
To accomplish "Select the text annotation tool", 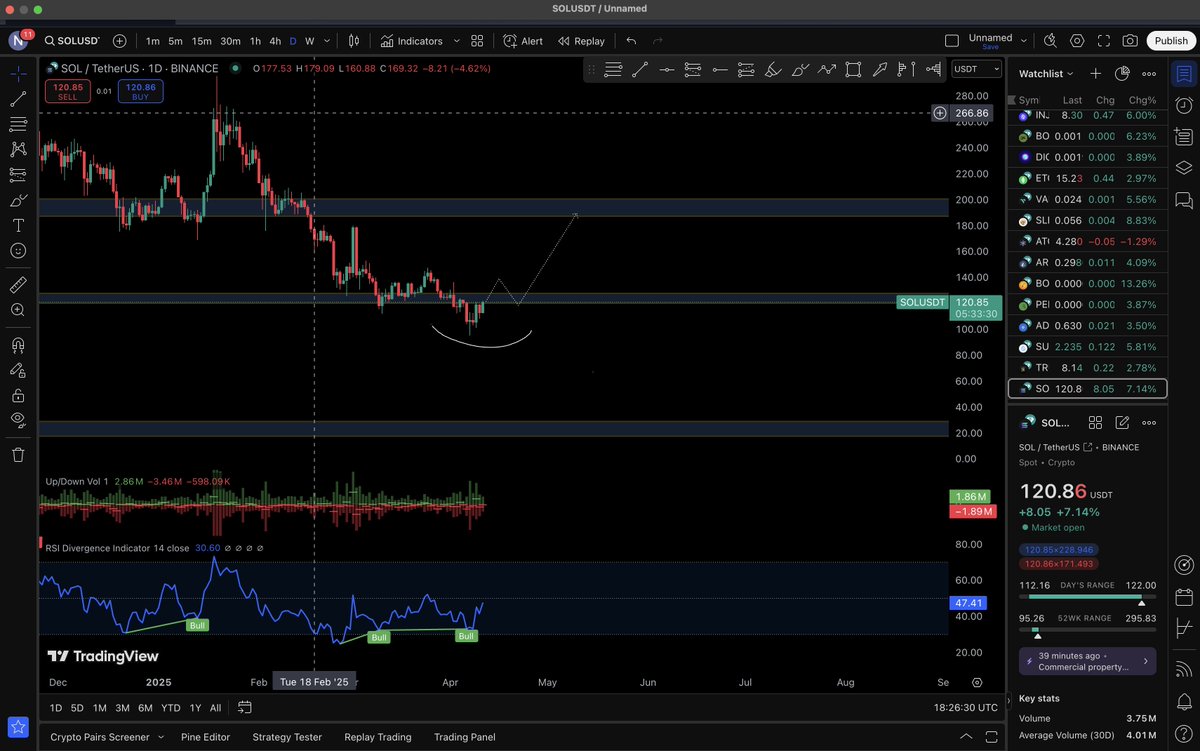I will coord(18,225).
